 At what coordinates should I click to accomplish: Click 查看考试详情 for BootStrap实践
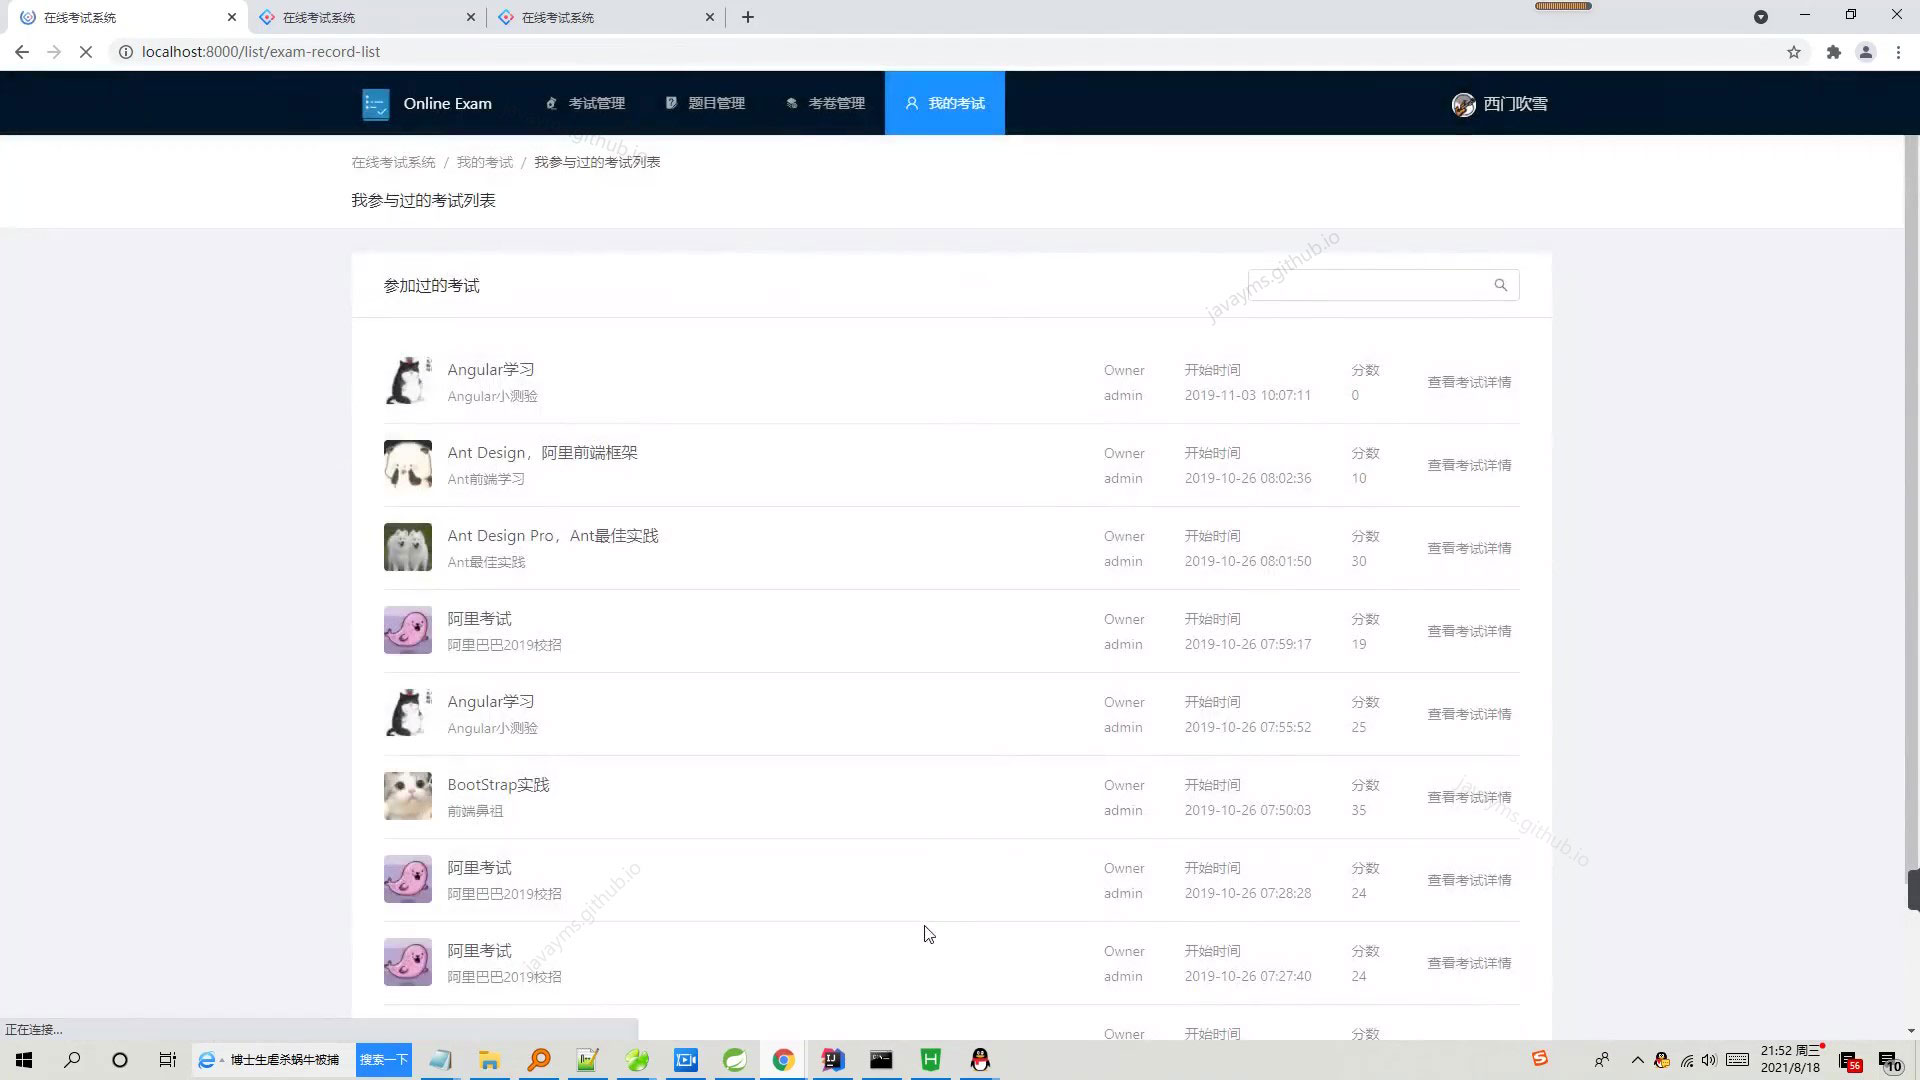click(x=1469, y=797)
